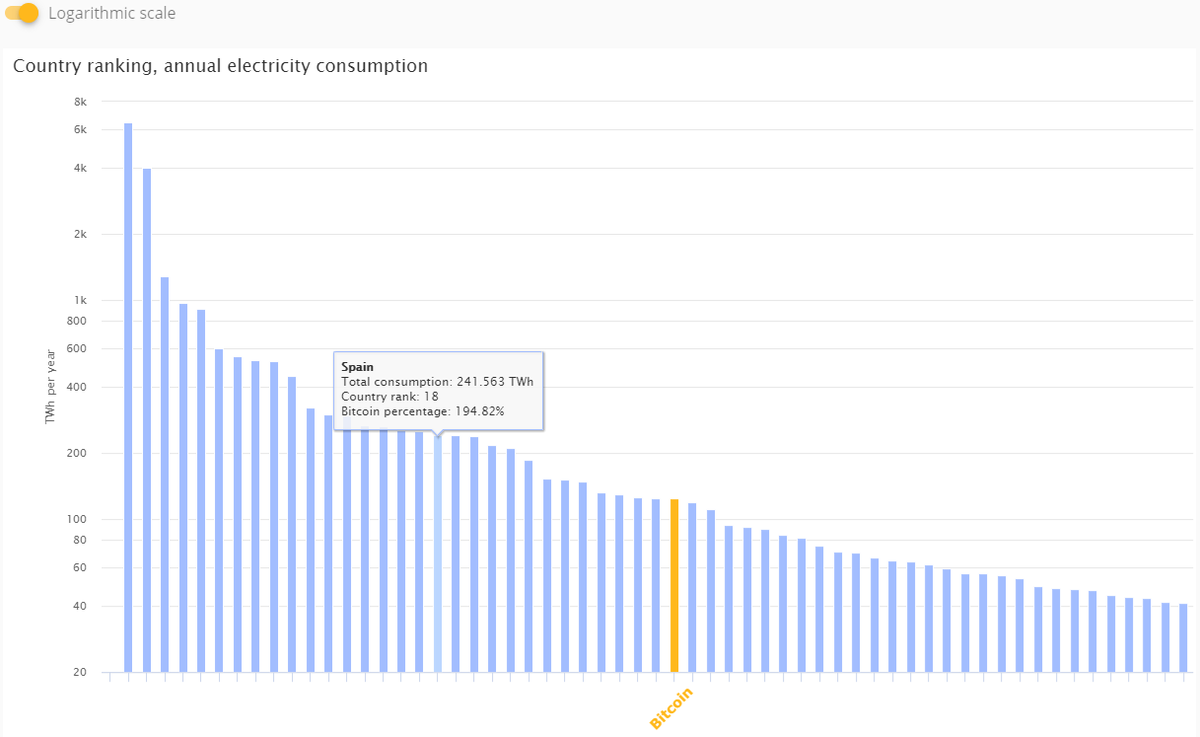Click "Bitcoin percentage: 194.82%" in tooltip

pyautogui.click(x=423, y=412)
